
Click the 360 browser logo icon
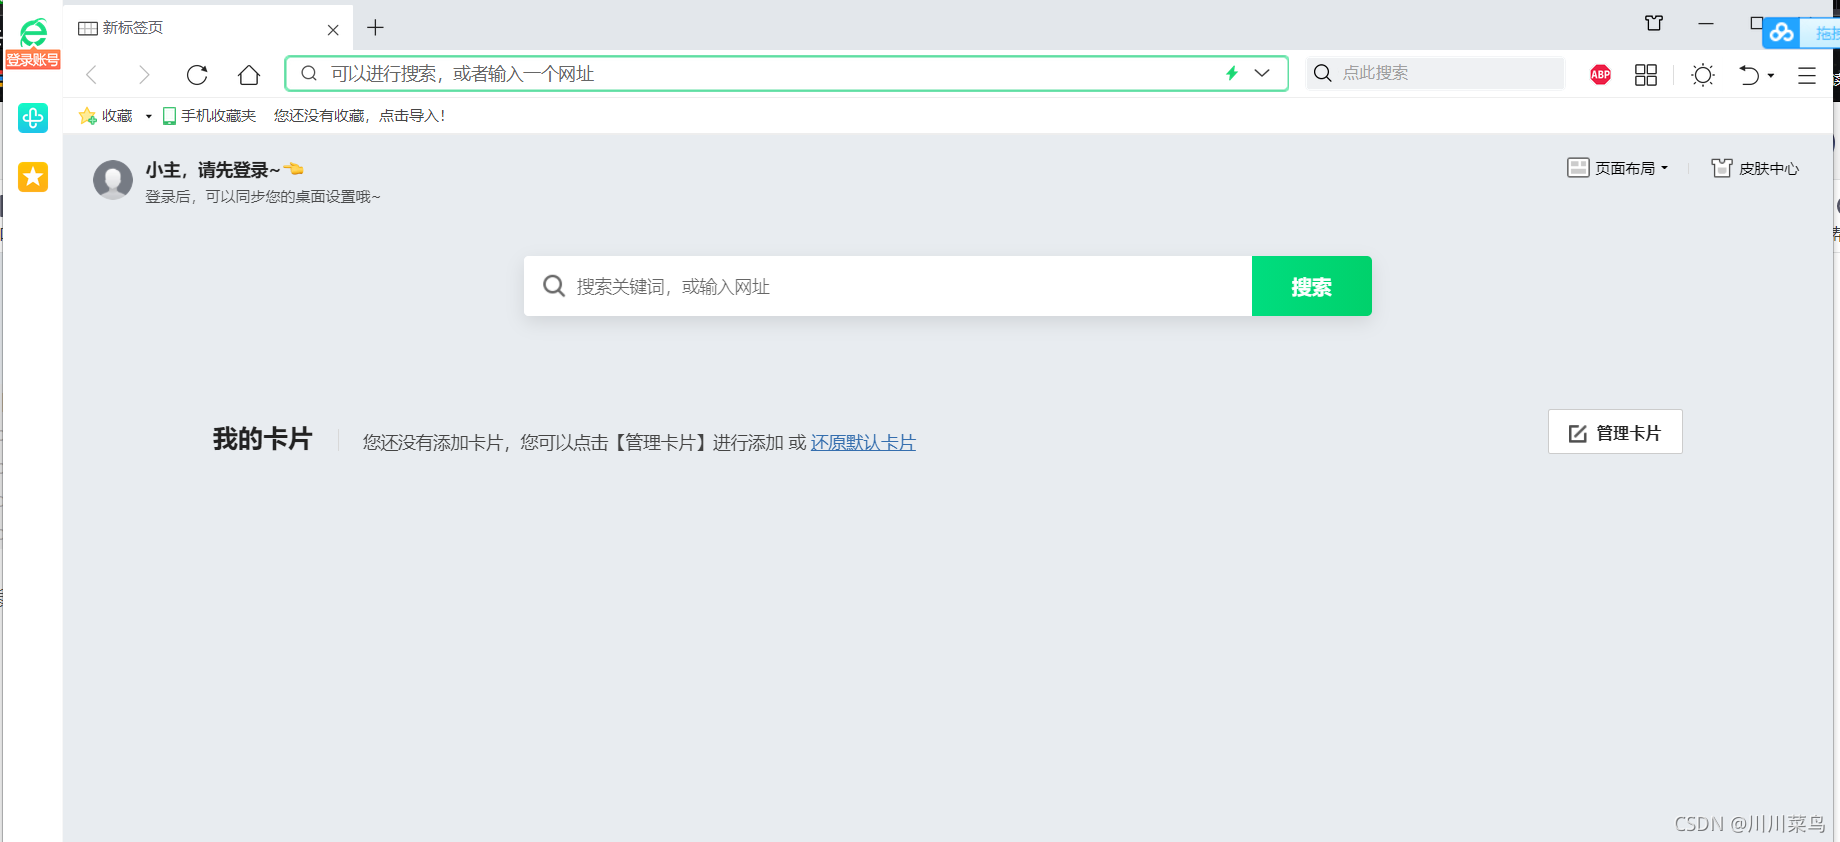[x=33, y=32]
